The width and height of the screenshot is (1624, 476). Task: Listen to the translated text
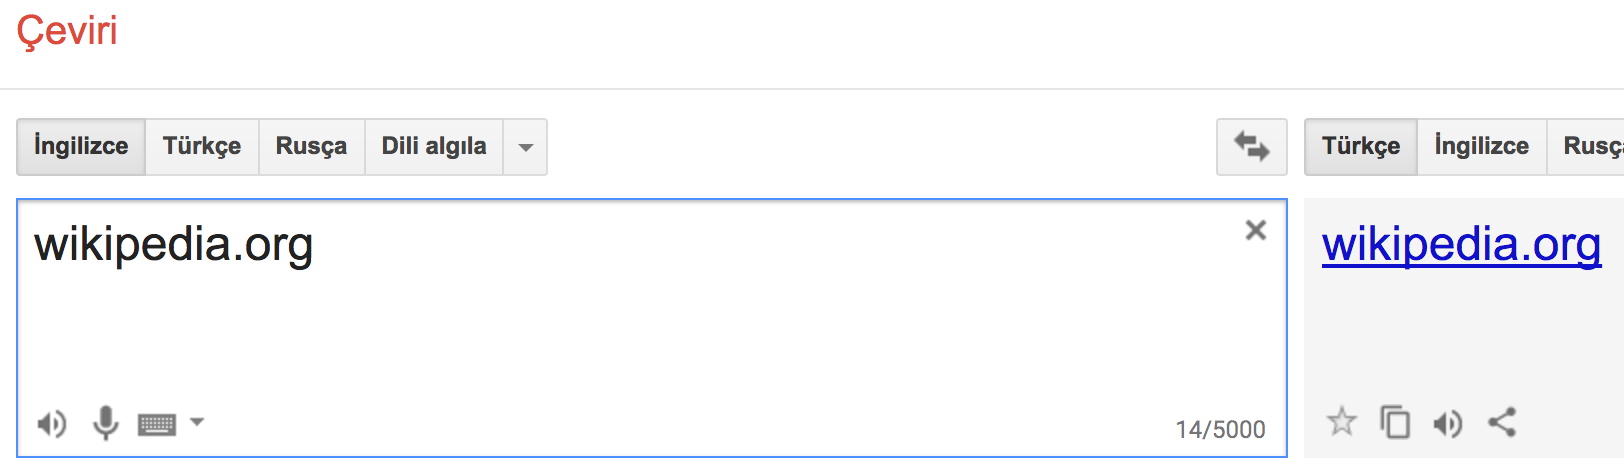(1448, 424)
